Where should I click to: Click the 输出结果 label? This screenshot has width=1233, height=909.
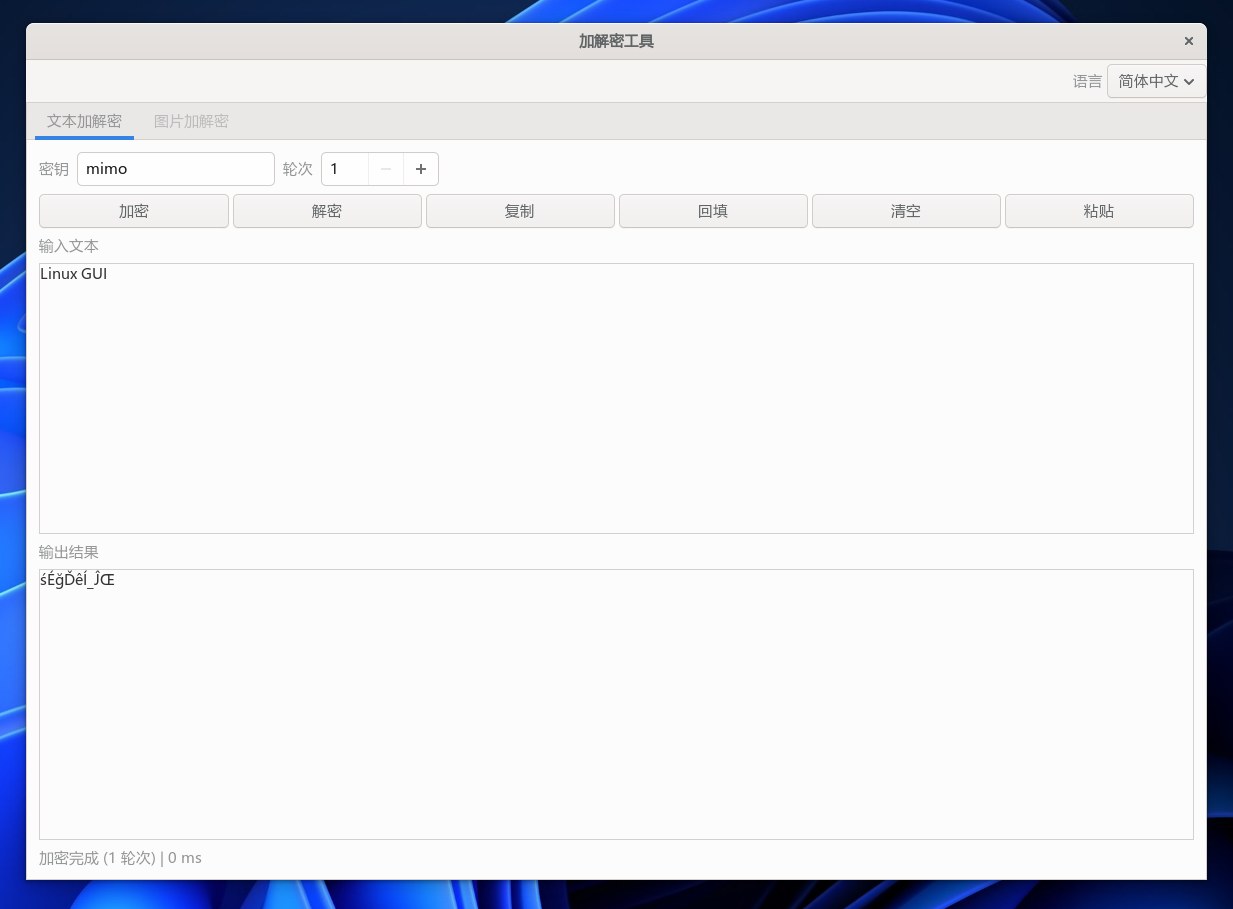[69, 551]
